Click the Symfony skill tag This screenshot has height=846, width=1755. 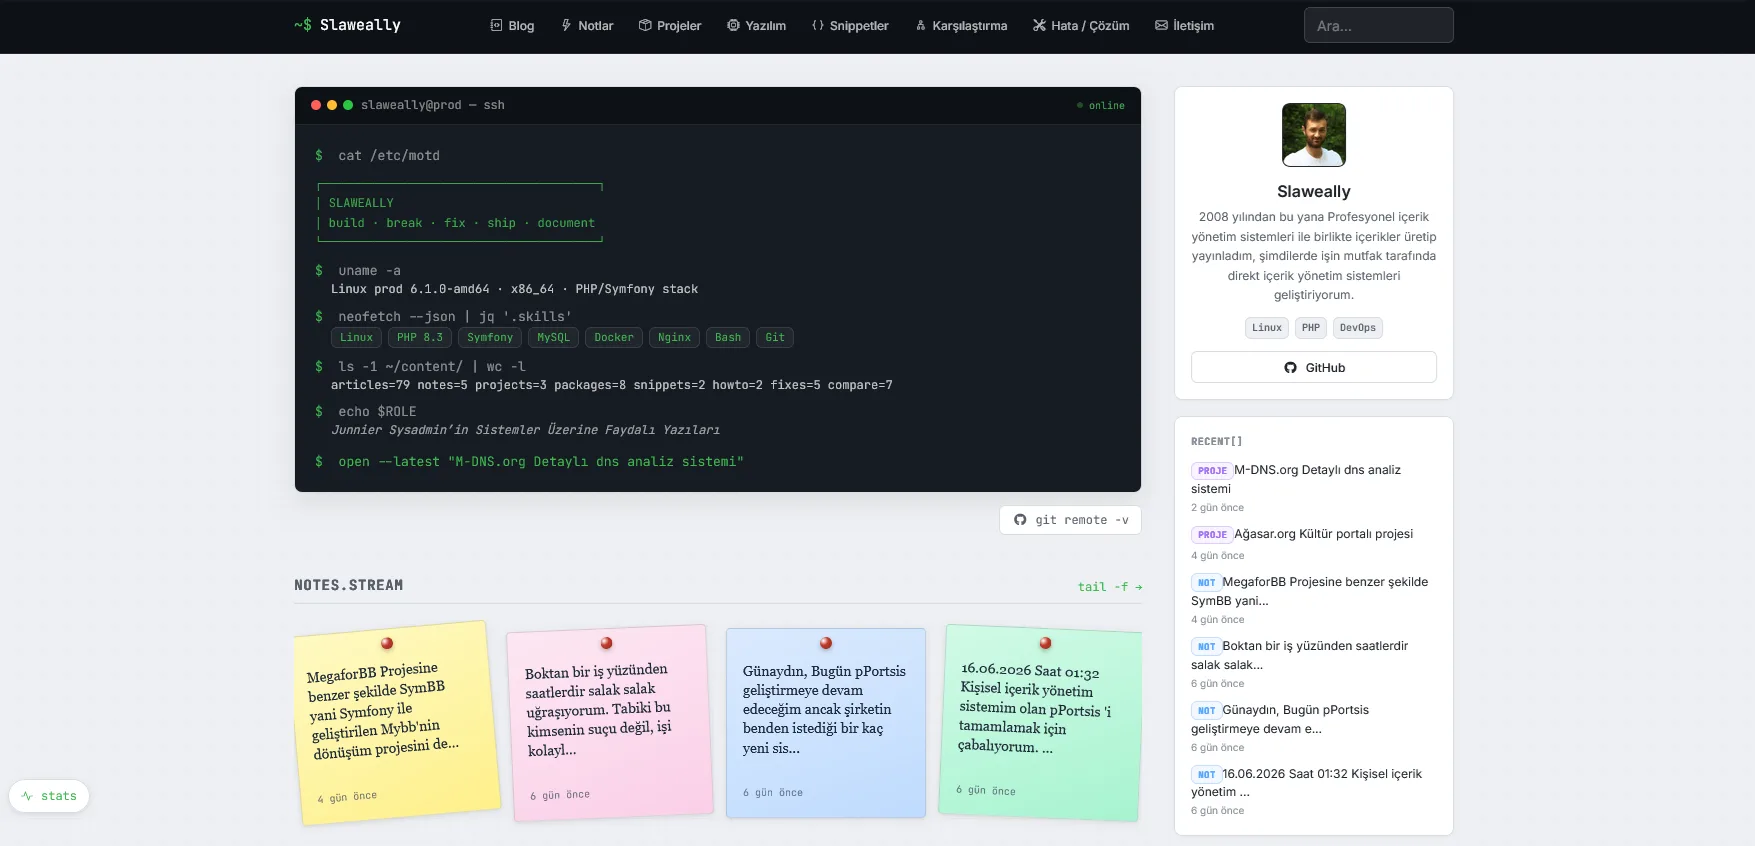(490, 338)
